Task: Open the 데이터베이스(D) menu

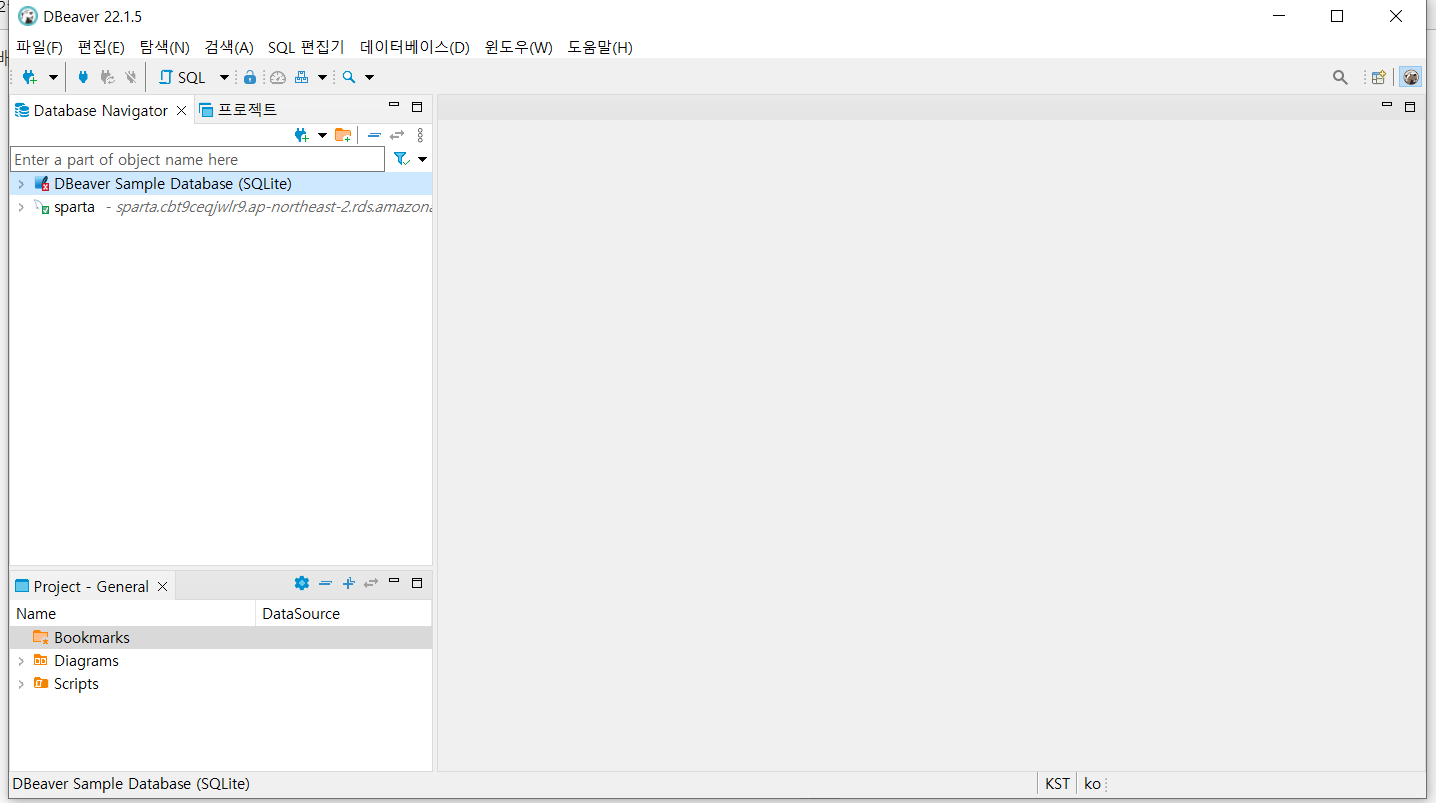Action: tap(415, 47)
